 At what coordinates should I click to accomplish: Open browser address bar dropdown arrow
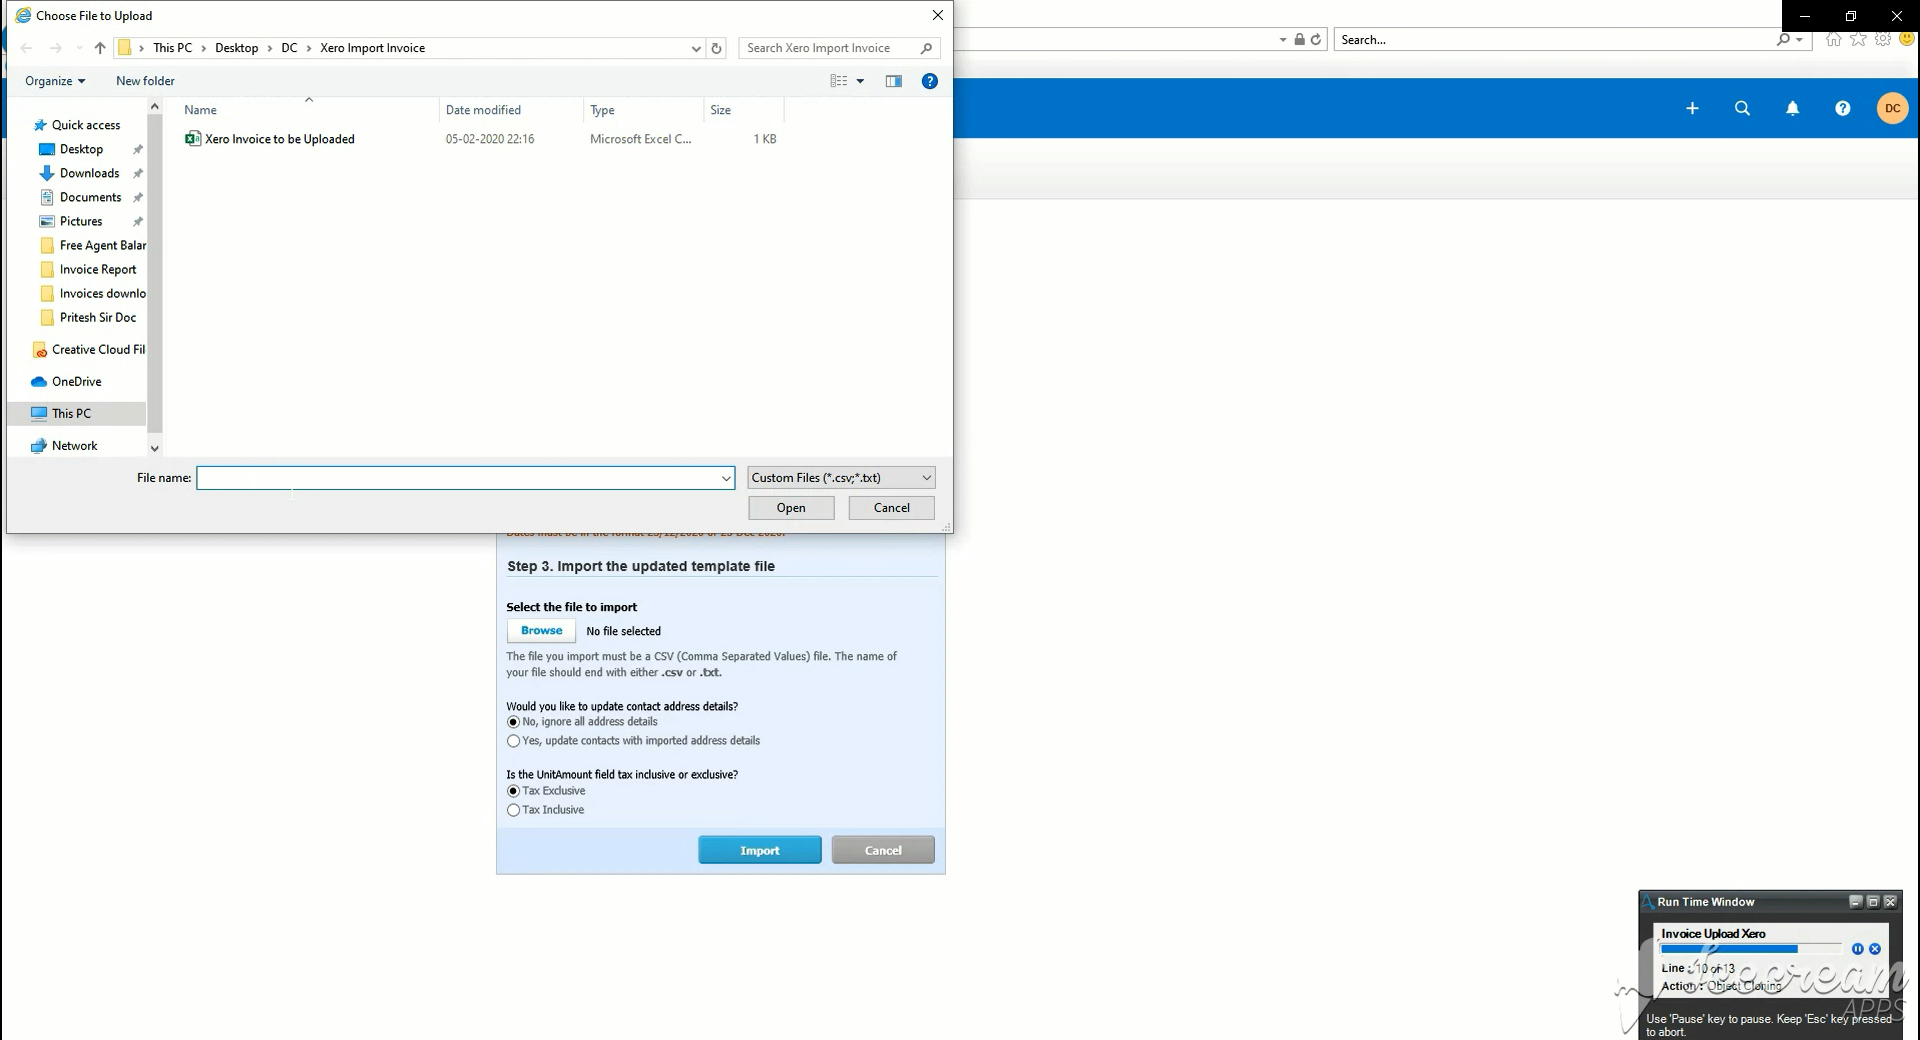click(x=1283, y=40)
